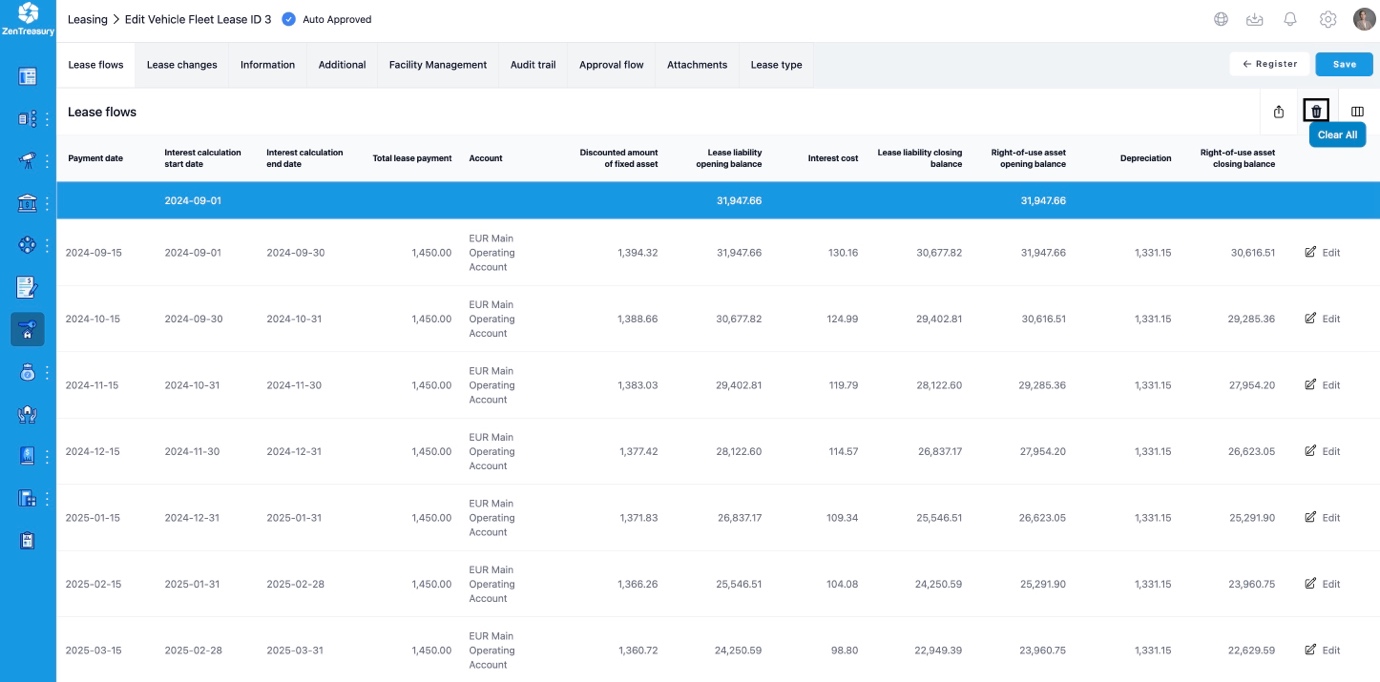Click right-of-use closing balance 26,623.05

point(1252,451)
